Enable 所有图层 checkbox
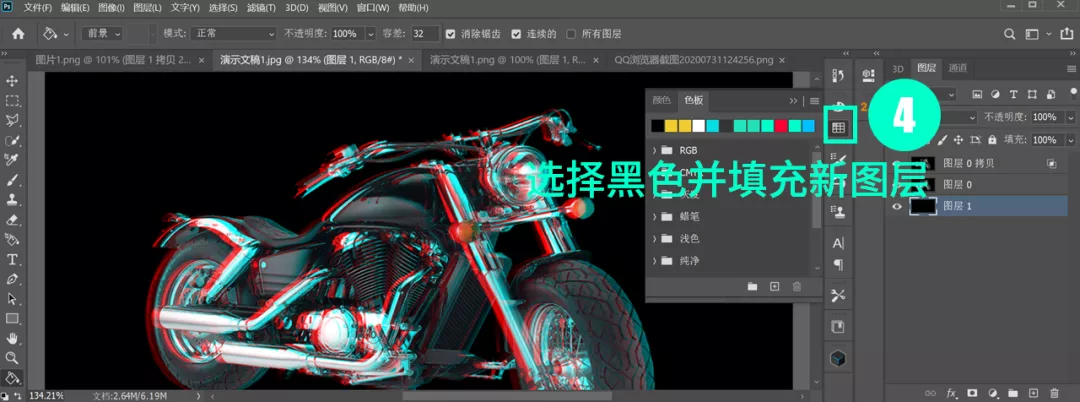This screenshot has width=1080, height=402. tap(570, 34)
